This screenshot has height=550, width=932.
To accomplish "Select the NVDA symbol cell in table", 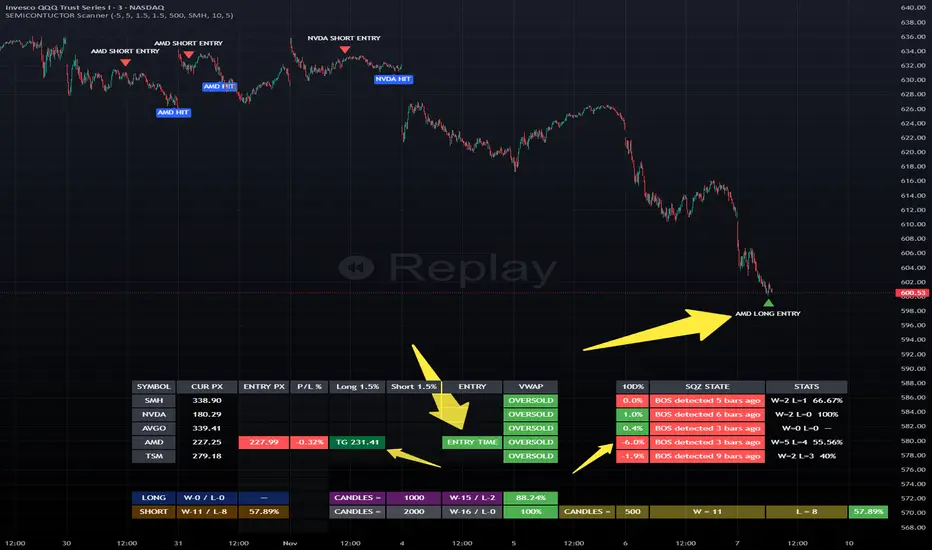I will click(x=153, y=414).
